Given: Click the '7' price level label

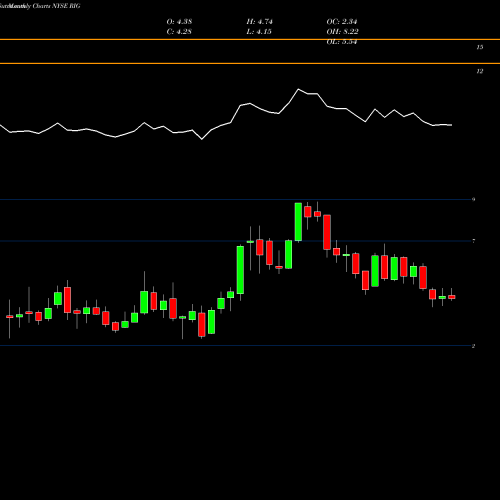Looking at the screenshot, I should click(x=473, y=241).
